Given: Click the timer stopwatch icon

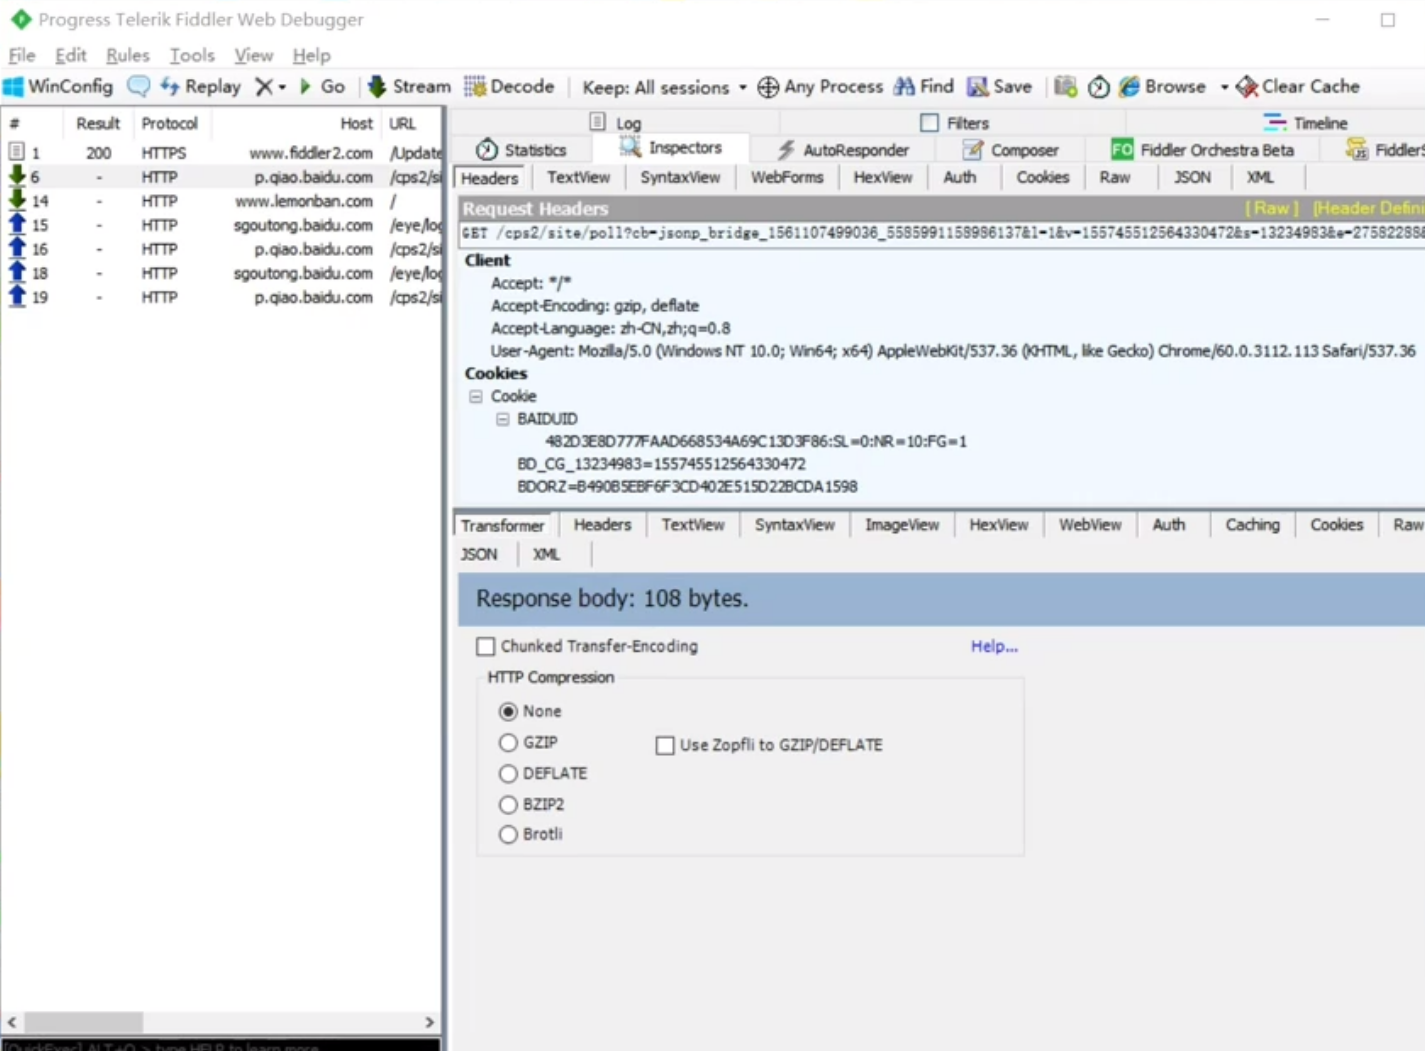Looking at the screenshot, I should tap(1098, 87).
